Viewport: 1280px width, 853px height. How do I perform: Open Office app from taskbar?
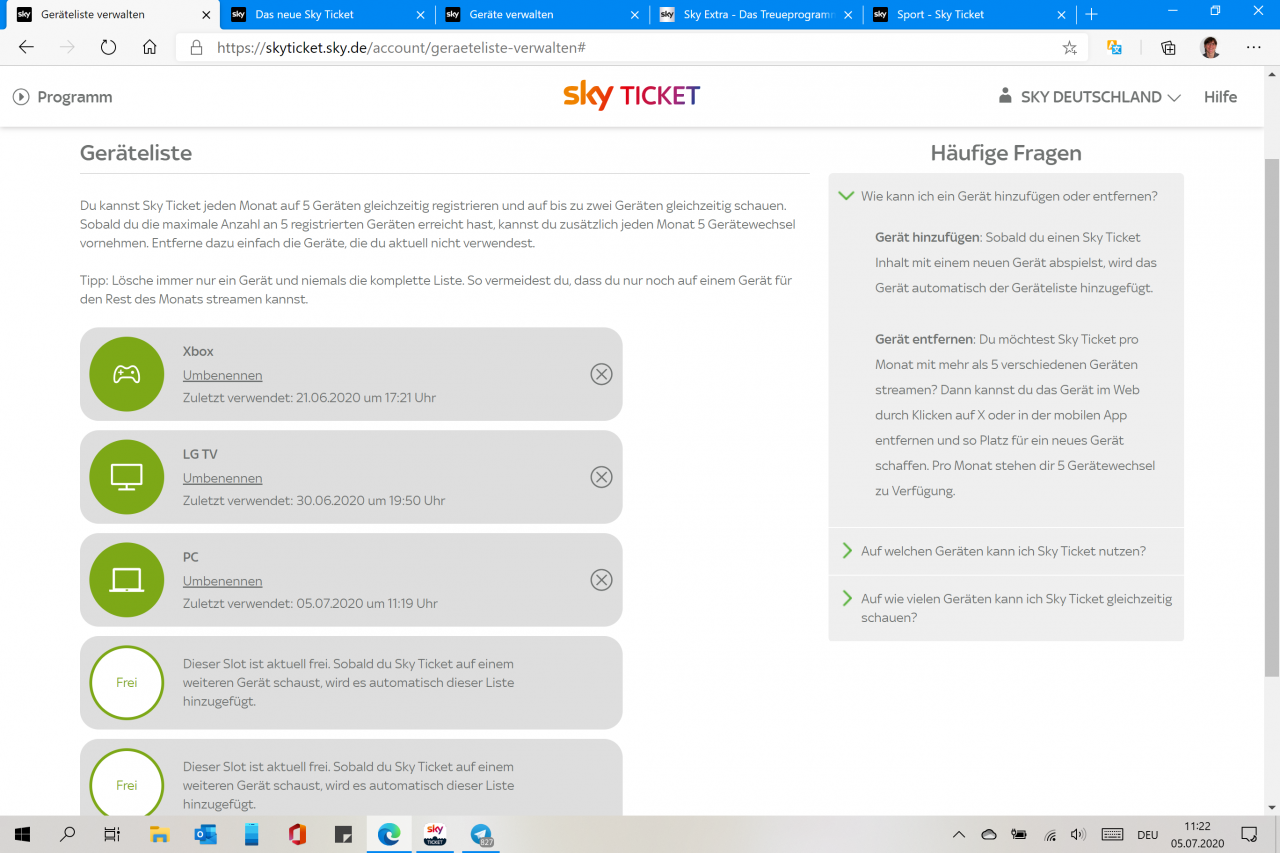click(297, 834)
